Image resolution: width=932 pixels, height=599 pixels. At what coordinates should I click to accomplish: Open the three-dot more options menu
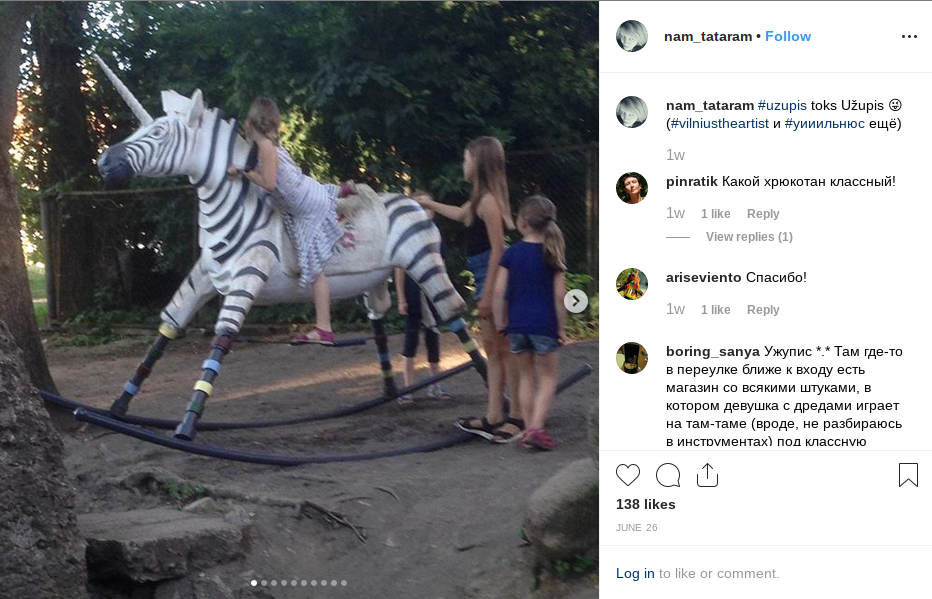pos(908,36)
